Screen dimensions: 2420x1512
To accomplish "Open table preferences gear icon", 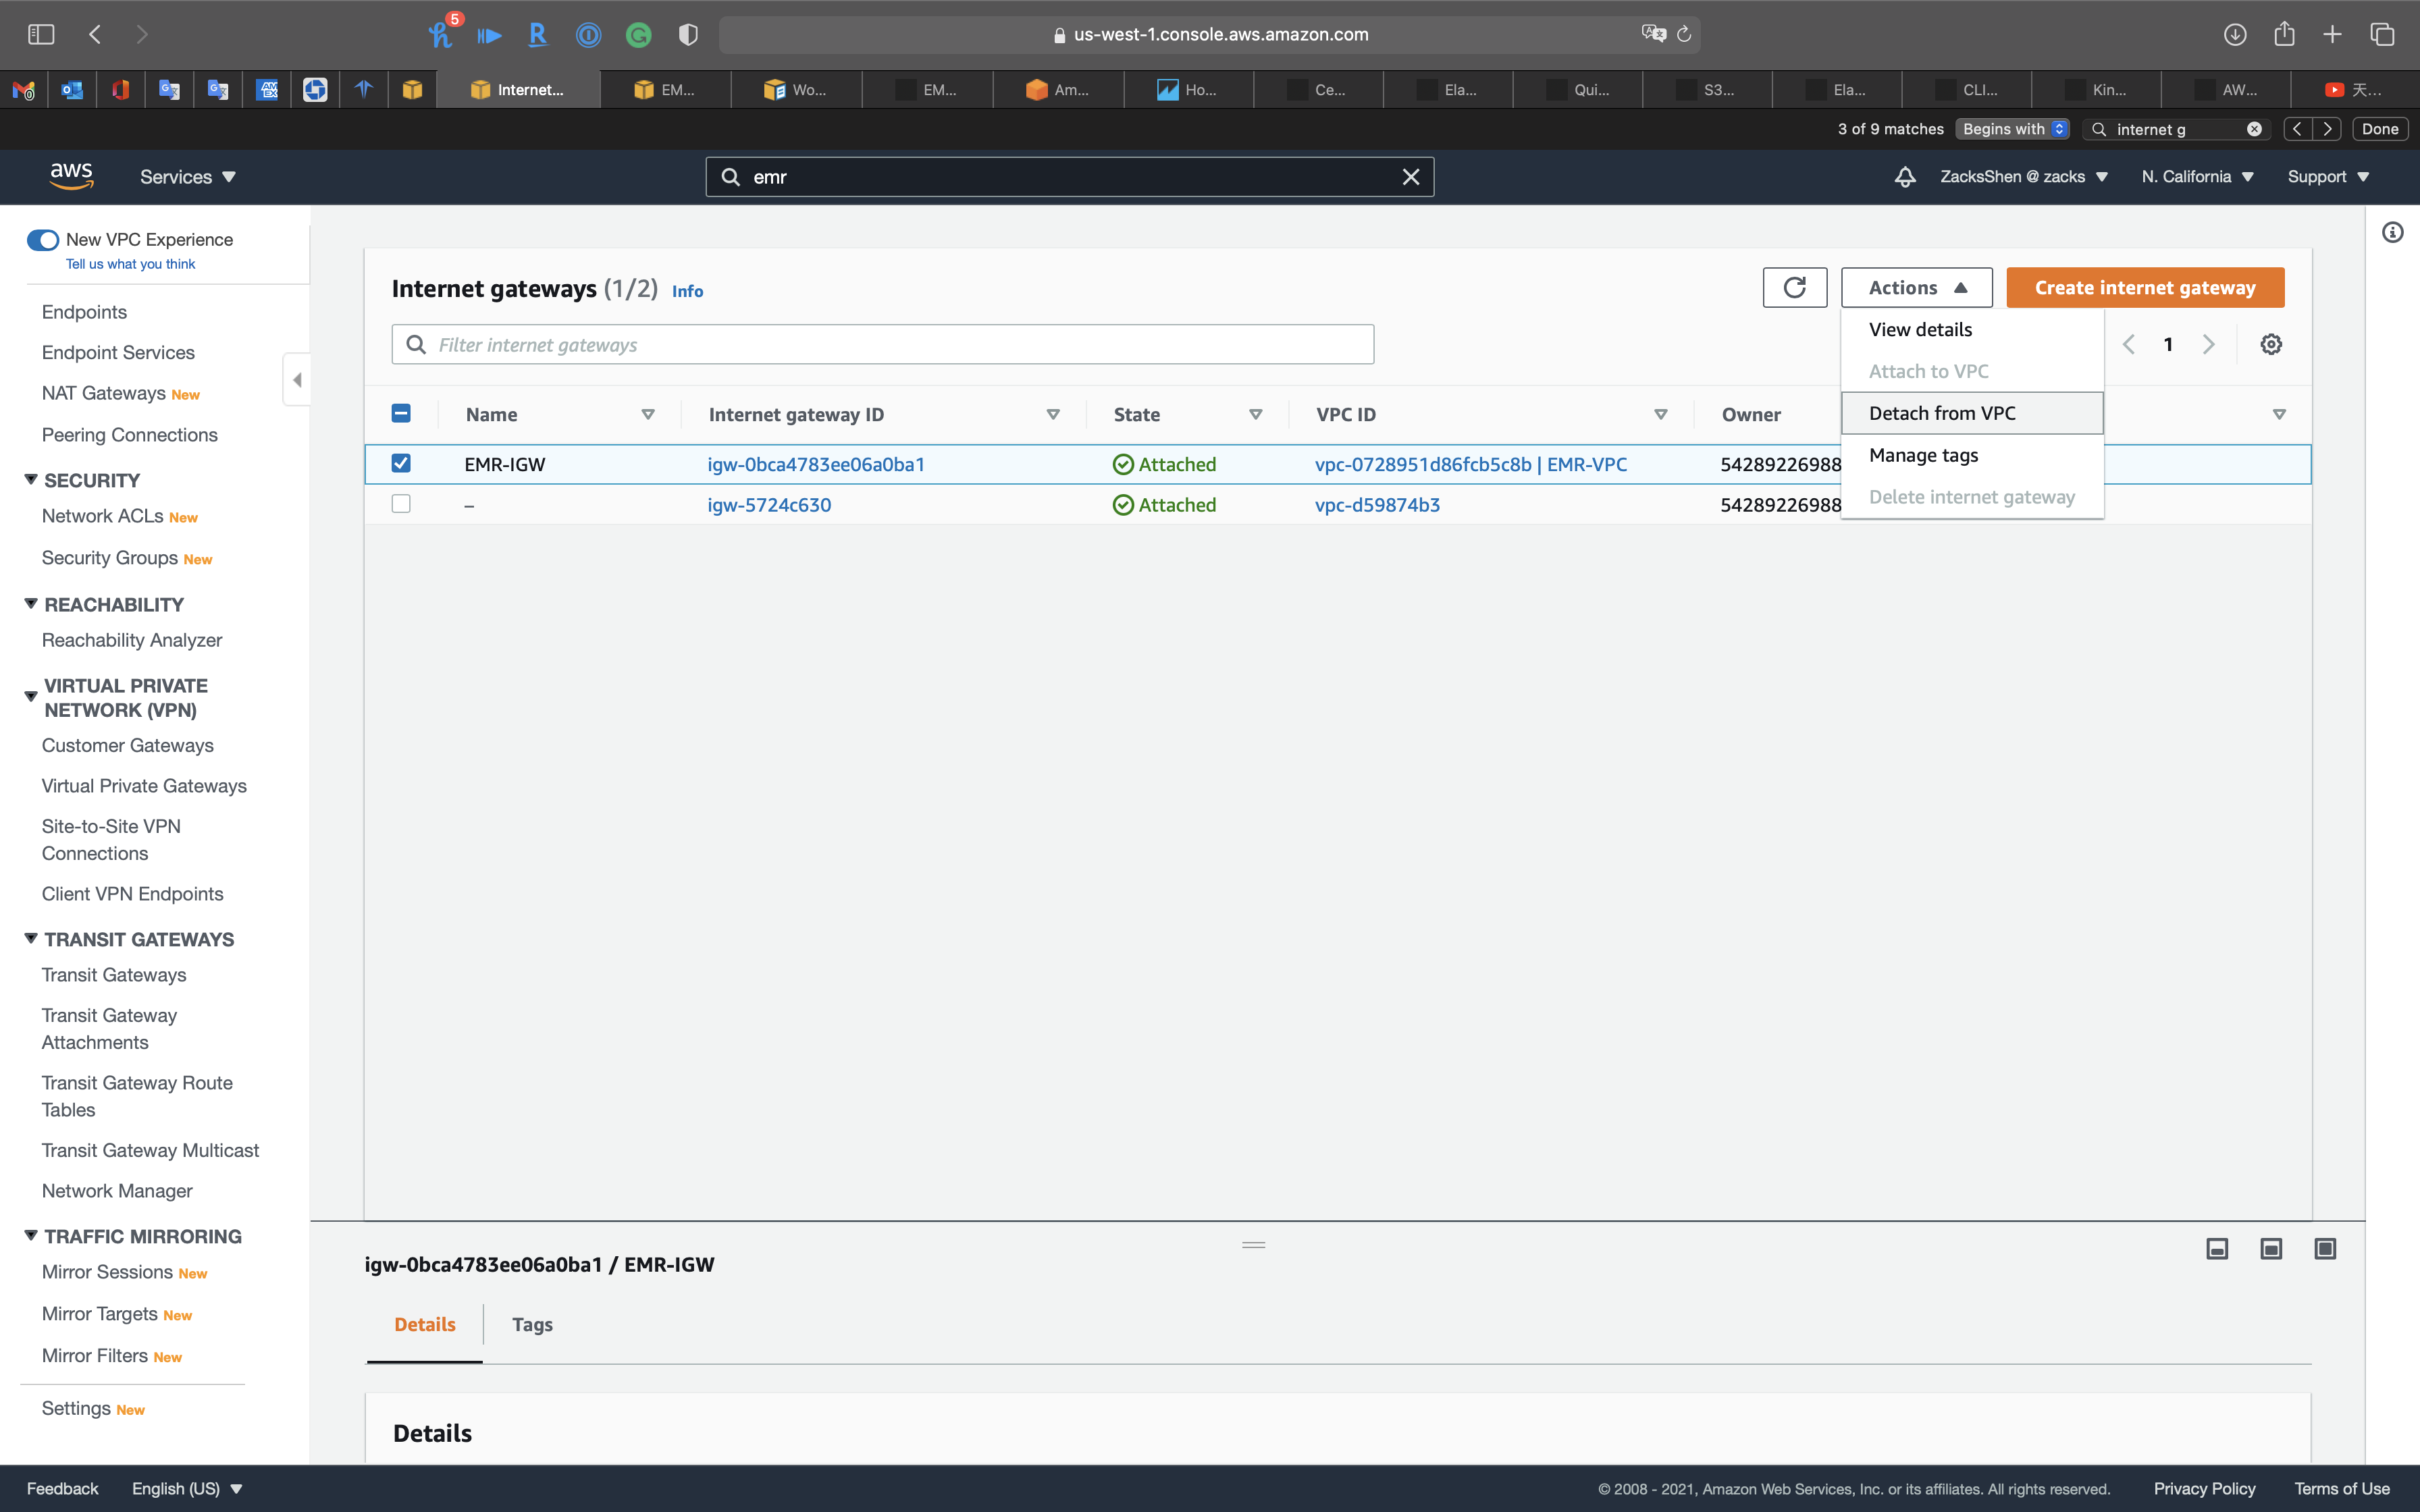I will (2270, 344).
